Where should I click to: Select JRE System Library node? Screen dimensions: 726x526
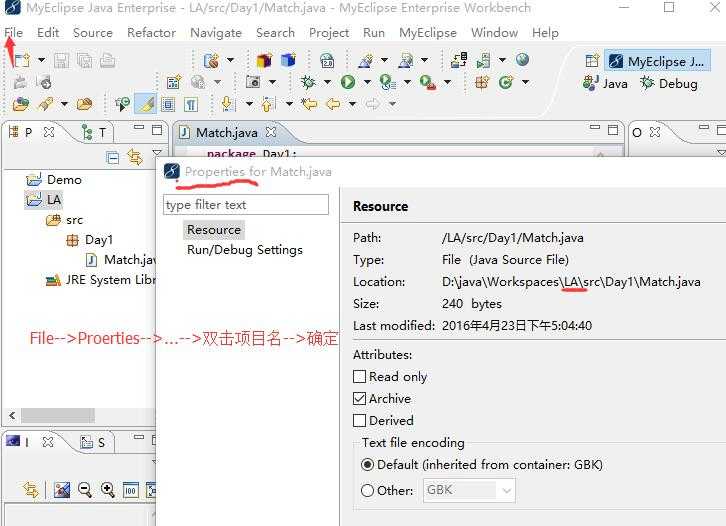click(100, 280)
